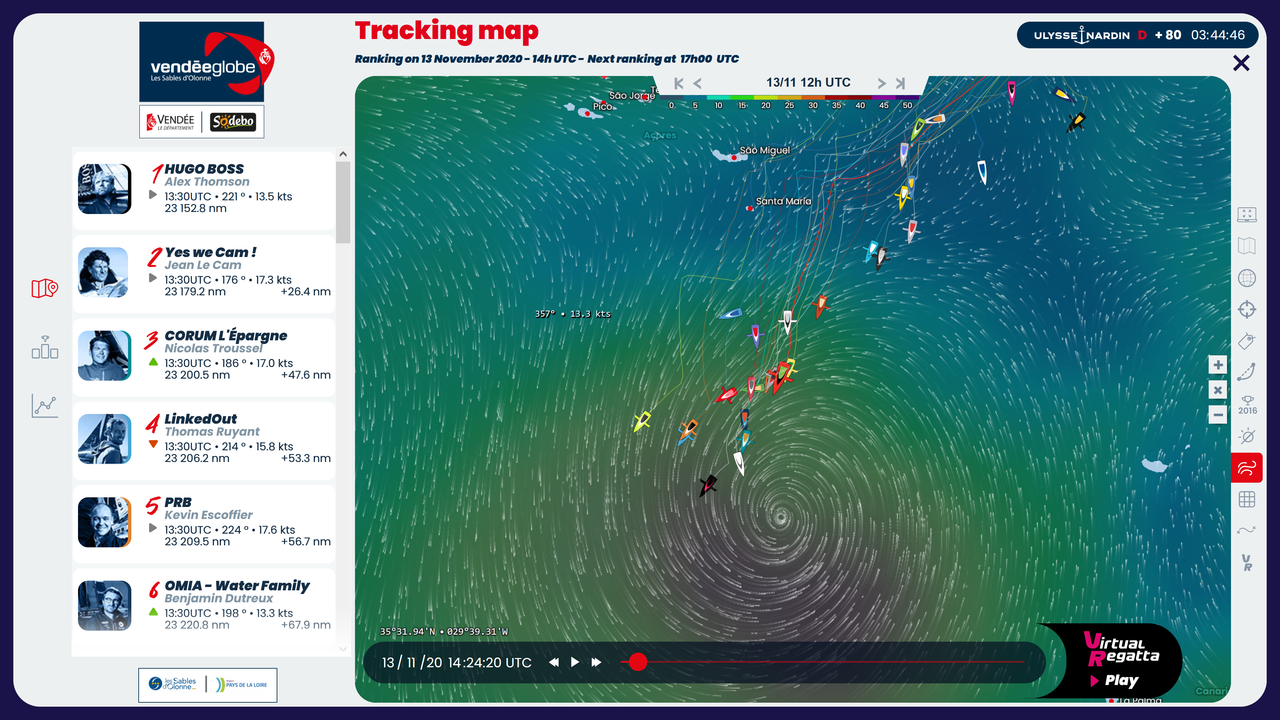This screenshot has width=1280, height=720.
Task: Select HUGO BOSS ranking entry
Action: click(204, 189)
